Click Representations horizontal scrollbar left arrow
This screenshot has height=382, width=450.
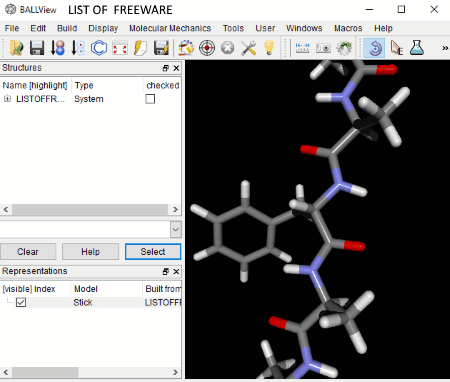[x=6, y=372]
